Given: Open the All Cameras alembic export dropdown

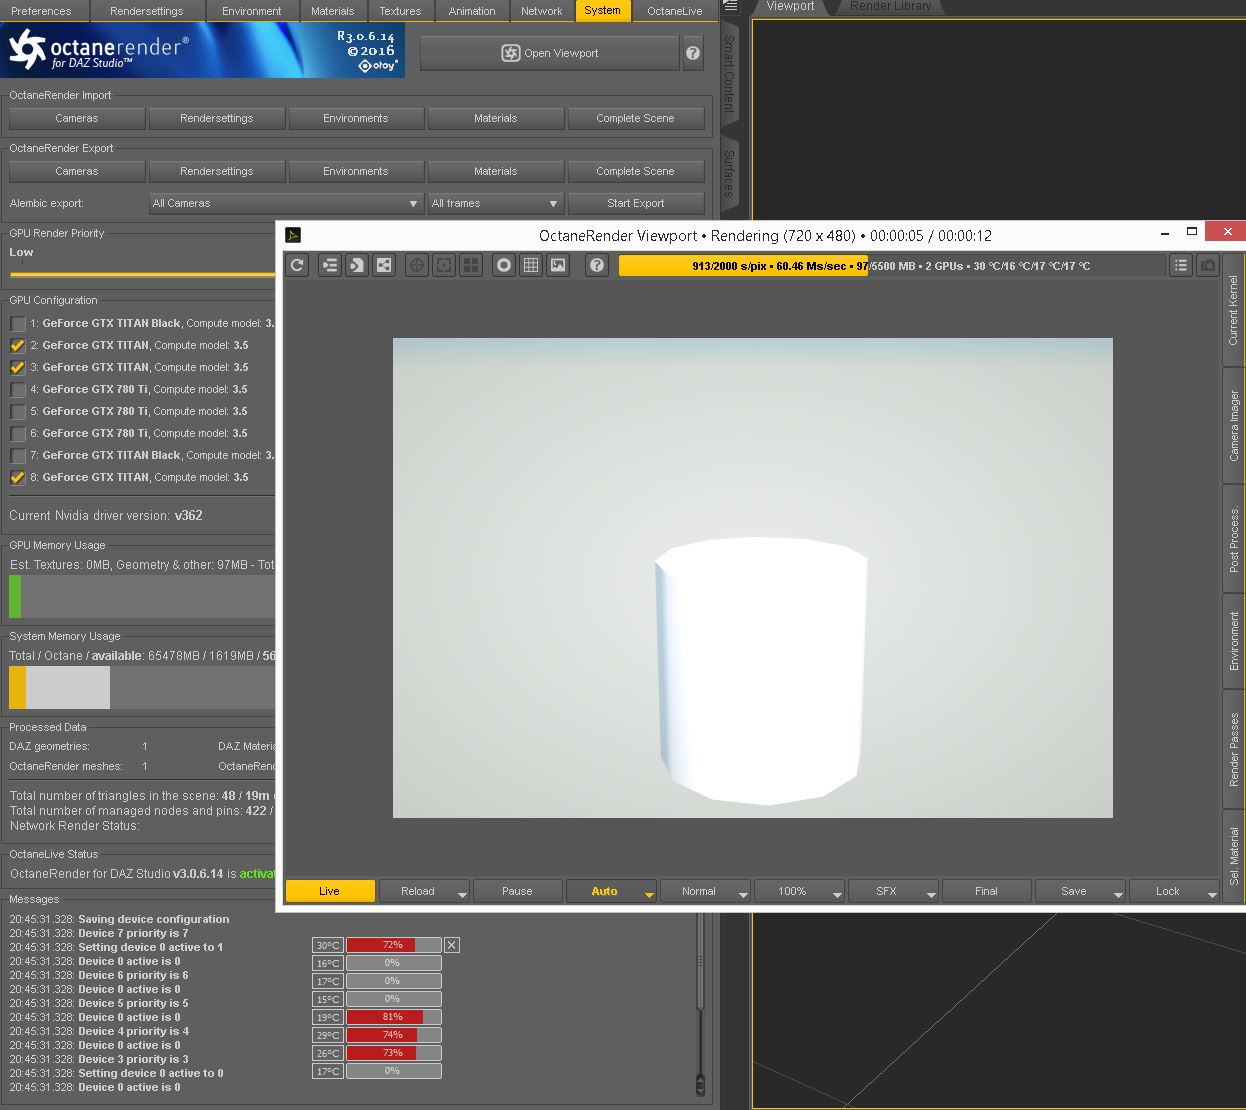Looking at the screenshot, I should (x=286, y=203).
